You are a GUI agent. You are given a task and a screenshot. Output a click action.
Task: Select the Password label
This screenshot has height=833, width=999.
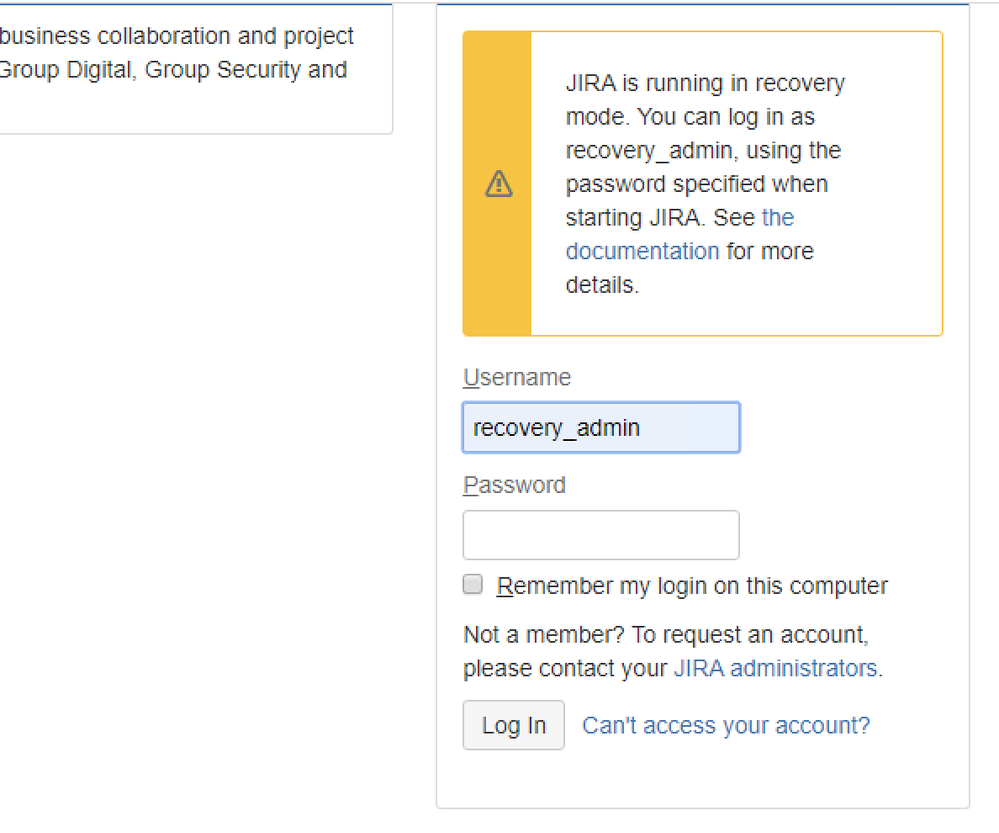(x=514, y=485)
